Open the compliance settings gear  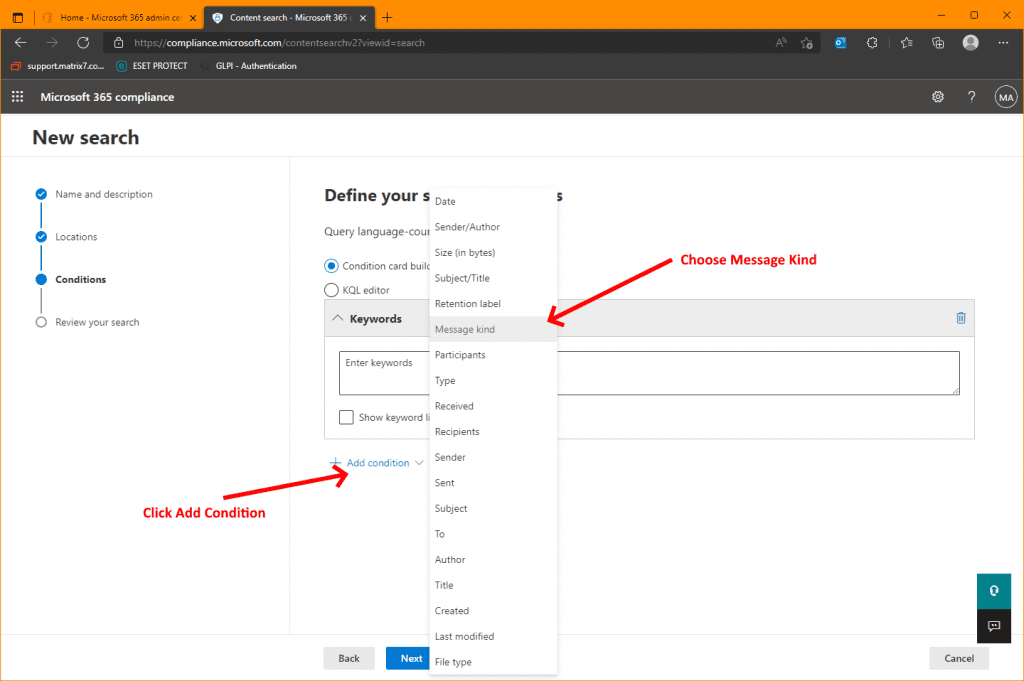coord(938,97)
